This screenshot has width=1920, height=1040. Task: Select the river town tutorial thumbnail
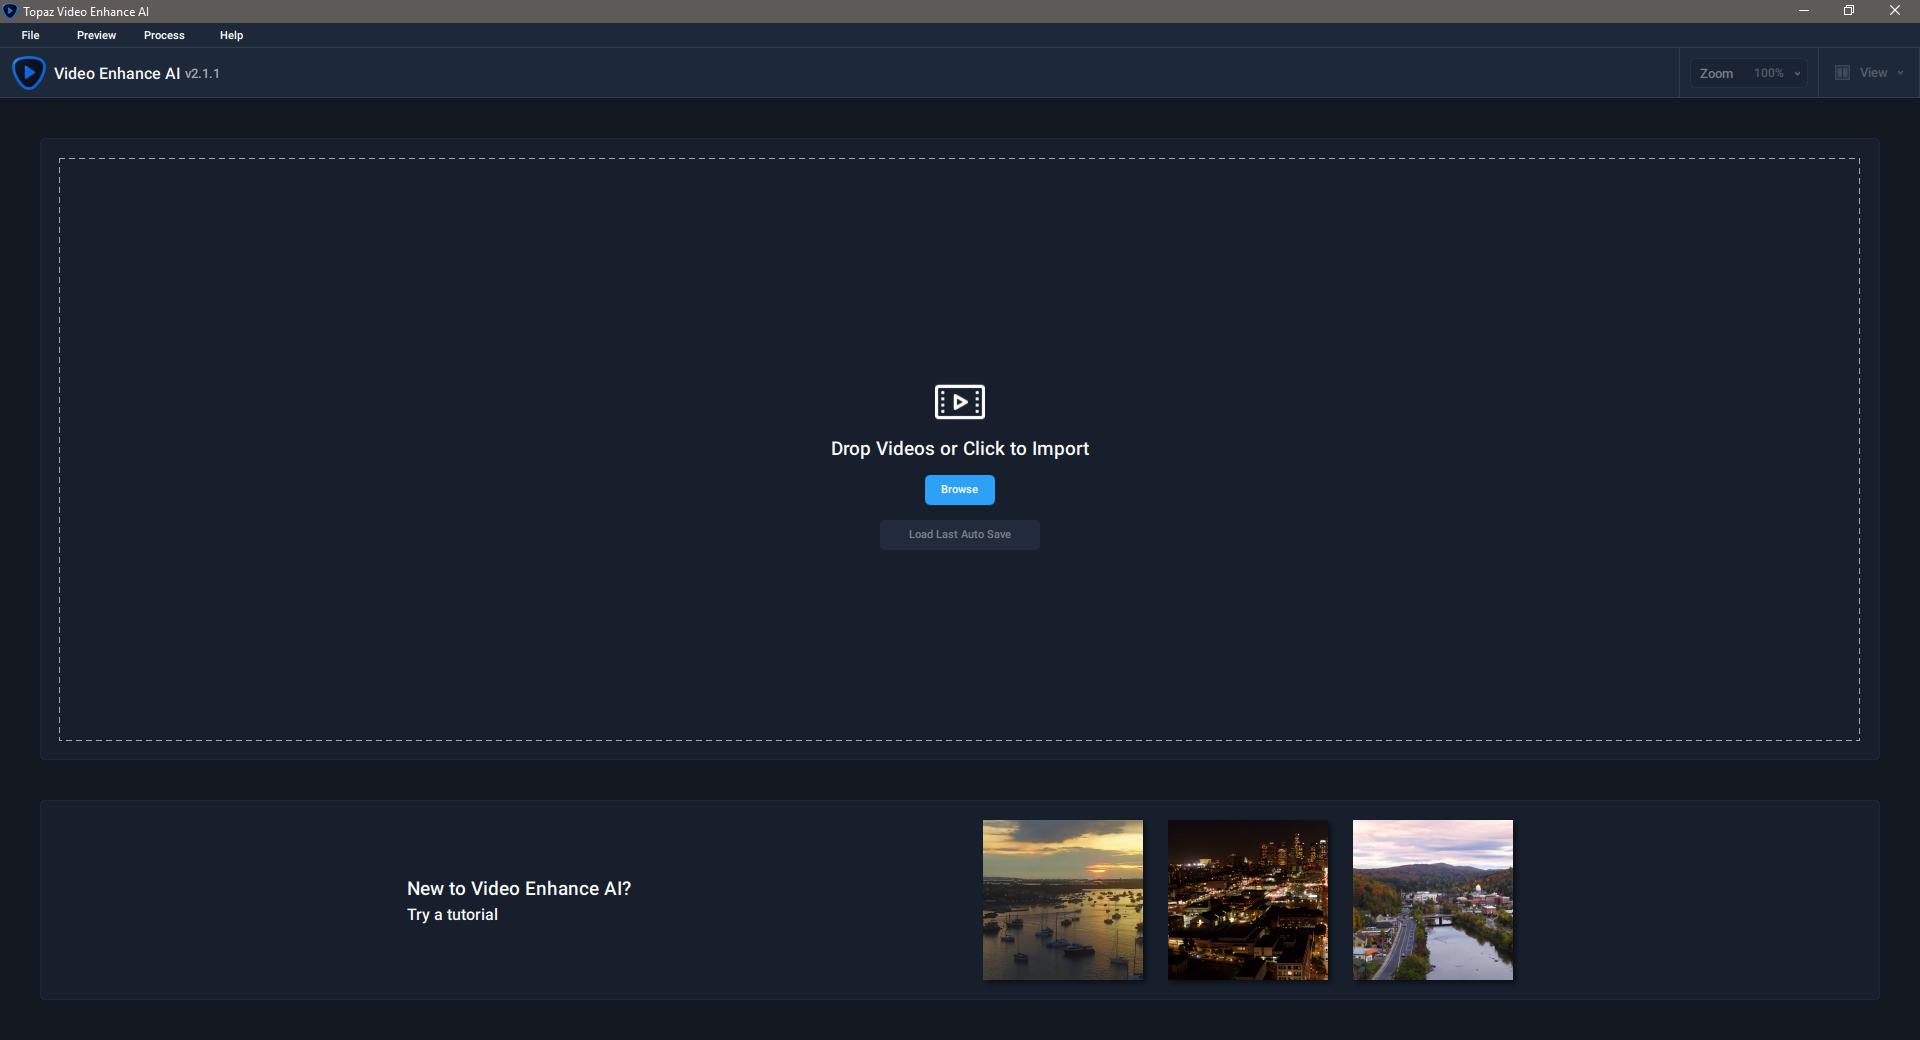[1432, 900]
